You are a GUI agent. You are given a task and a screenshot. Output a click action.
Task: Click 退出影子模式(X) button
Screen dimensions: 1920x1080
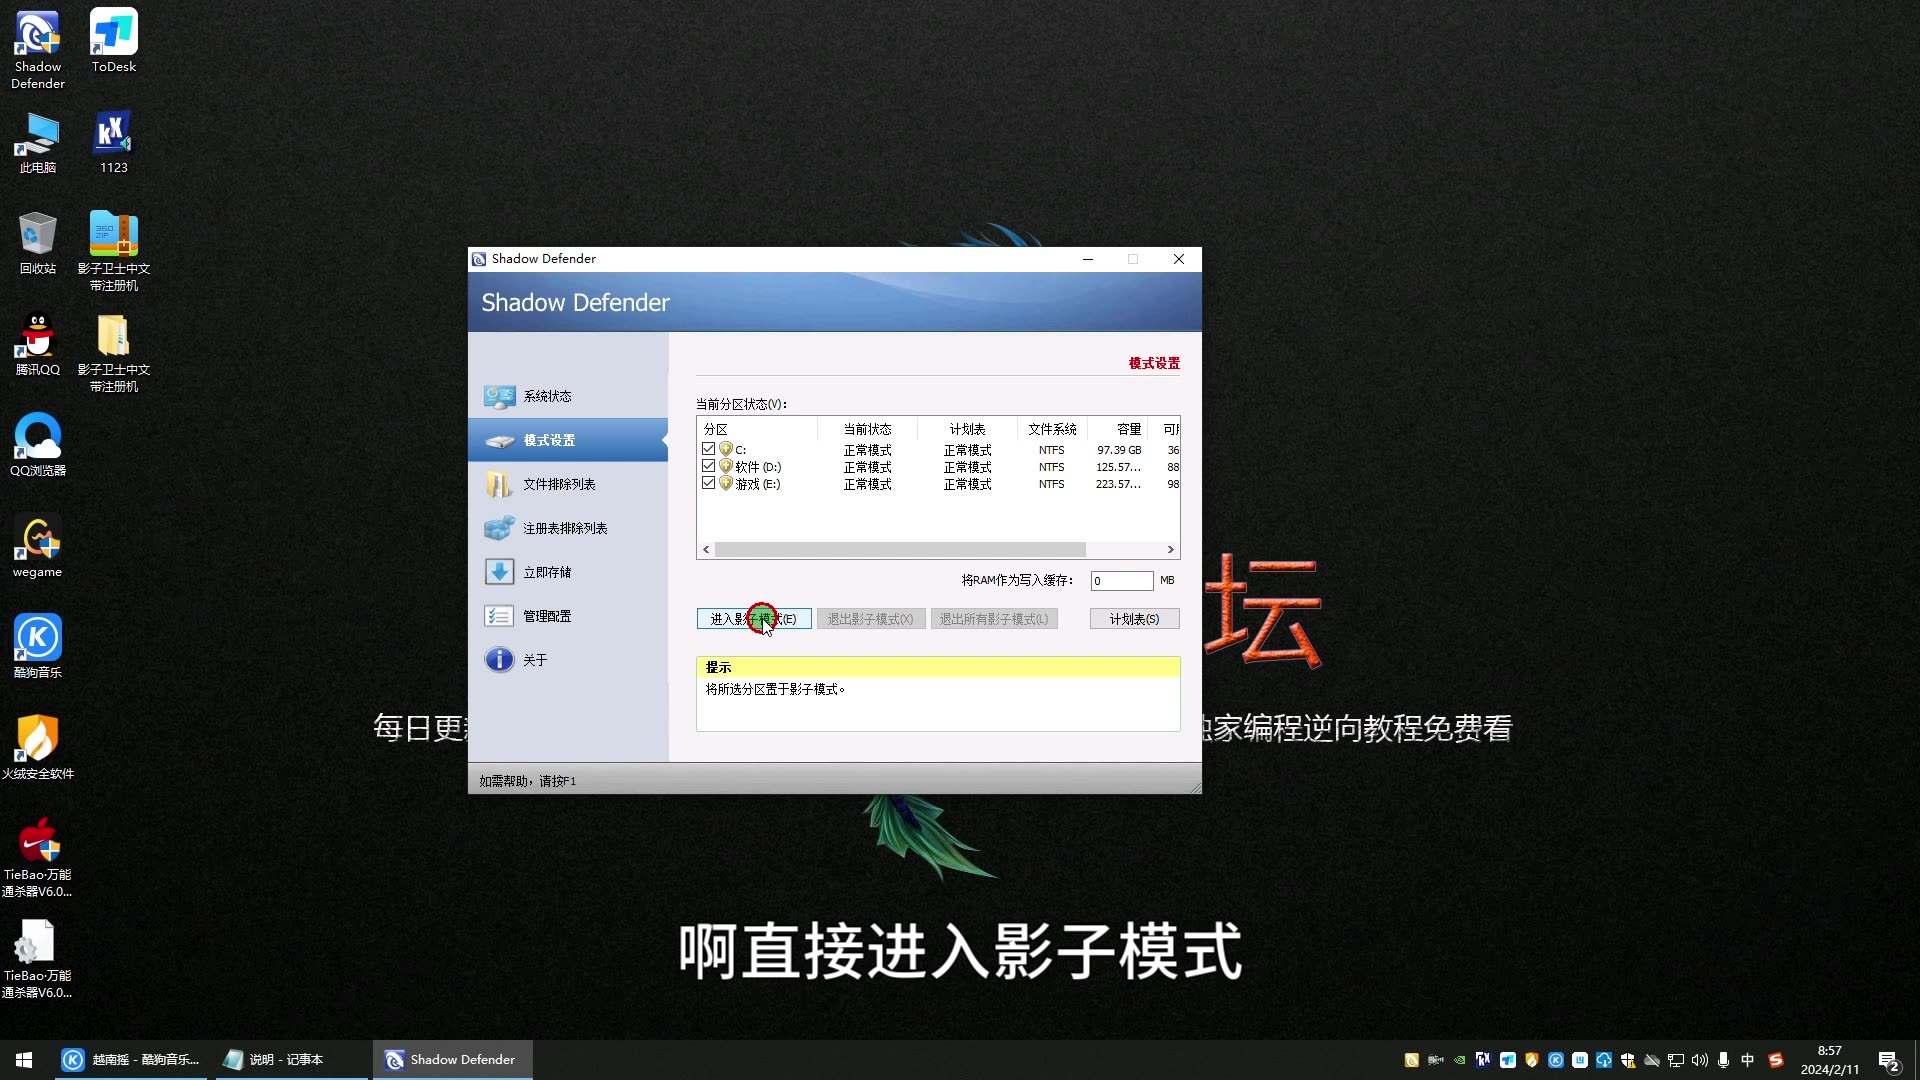[x=871, y=619]
